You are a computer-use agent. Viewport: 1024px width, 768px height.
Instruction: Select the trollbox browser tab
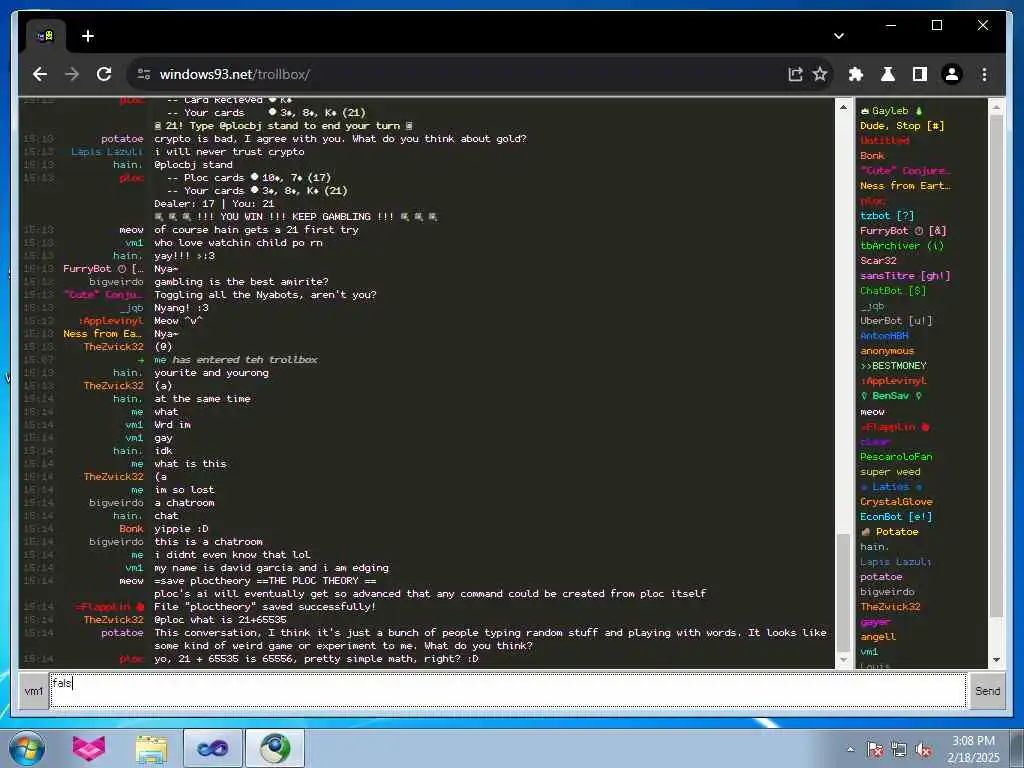45,36
